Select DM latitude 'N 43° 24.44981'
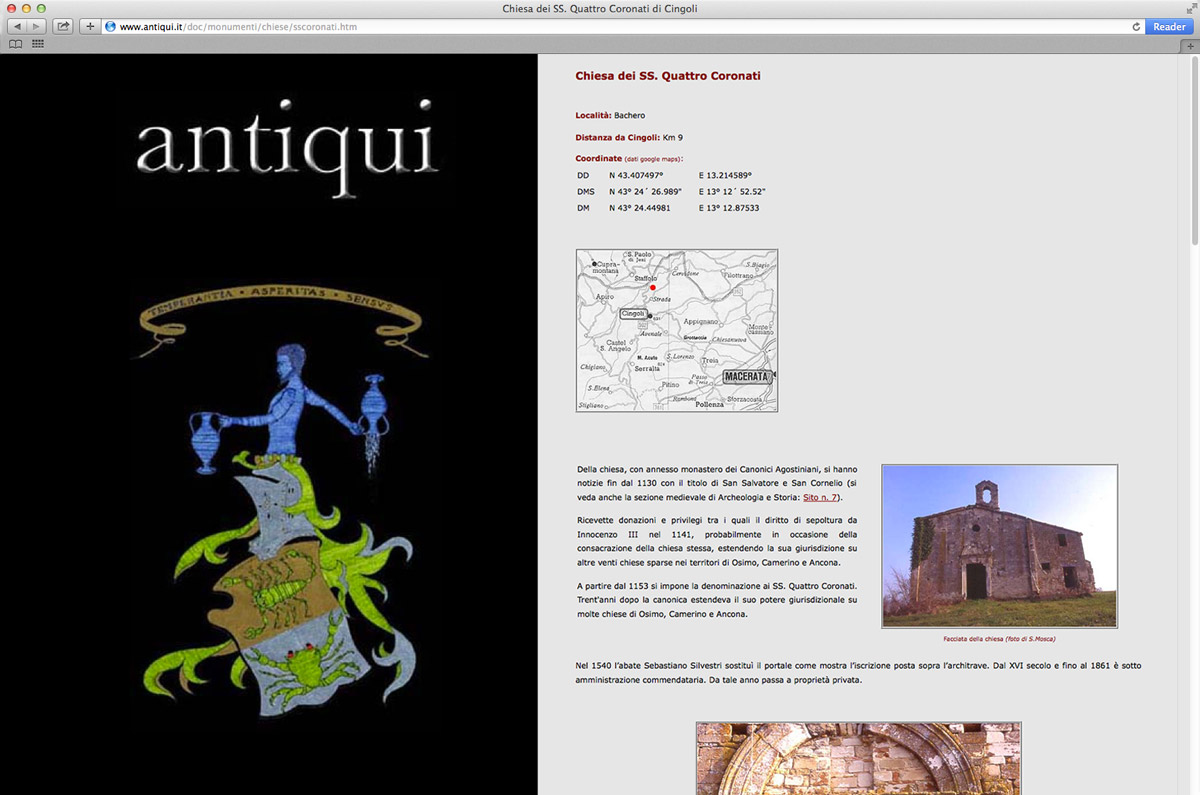 639,208
